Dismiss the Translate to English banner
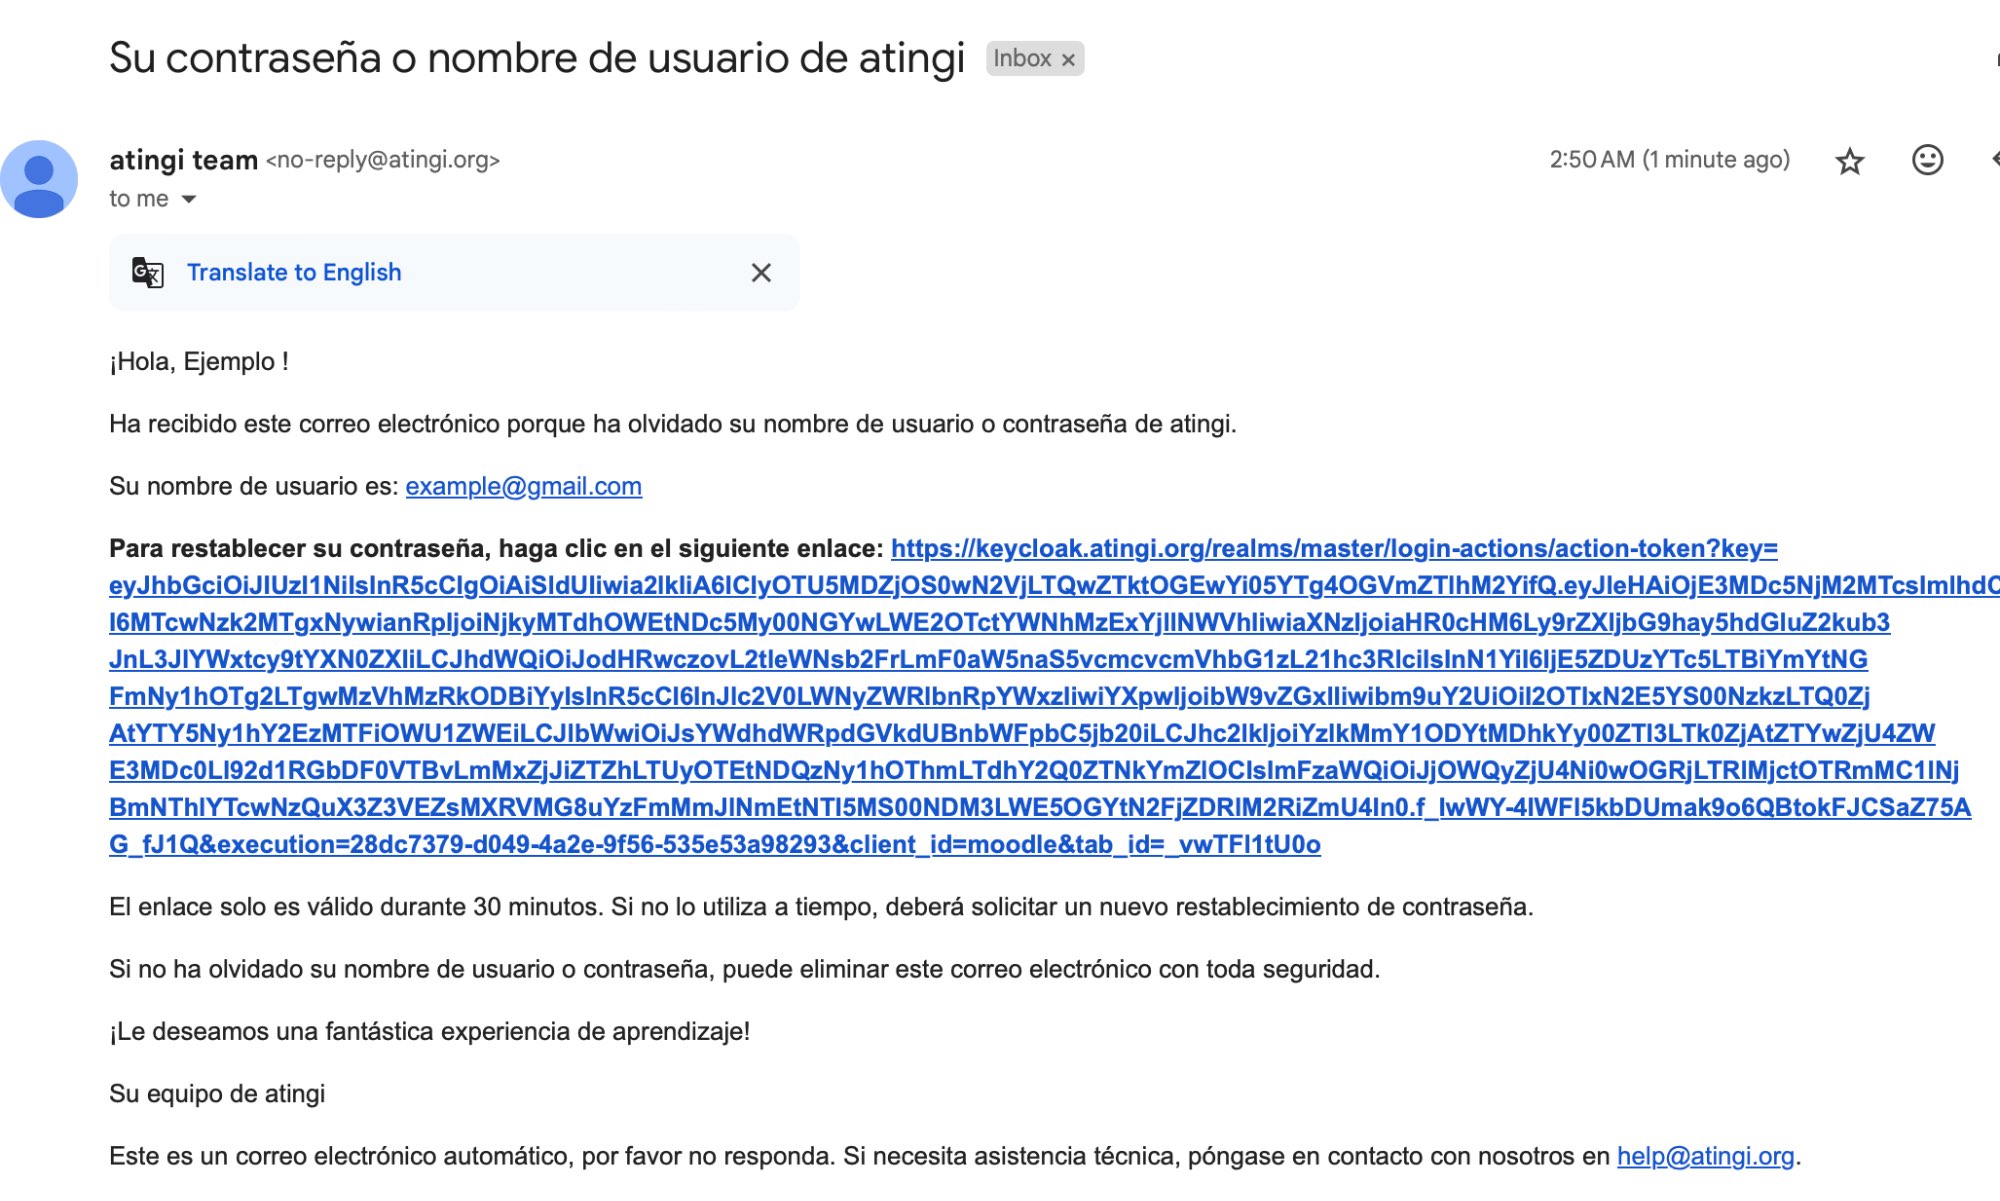 [761, 273]
